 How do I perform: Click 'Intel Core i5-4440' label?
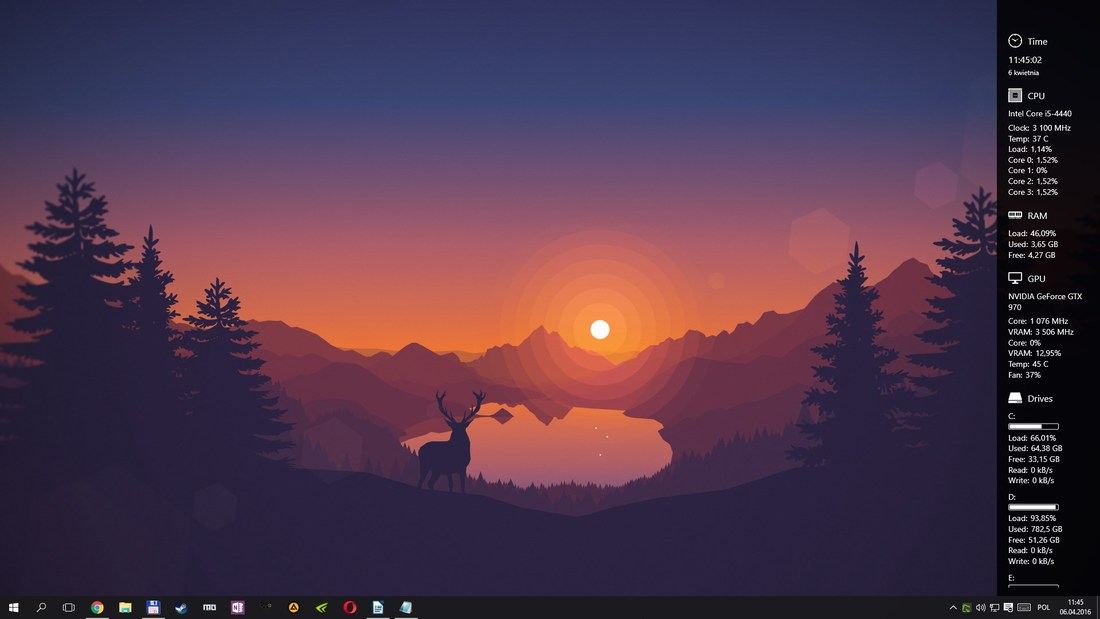pyautogui.click(x=1040, y=114)
